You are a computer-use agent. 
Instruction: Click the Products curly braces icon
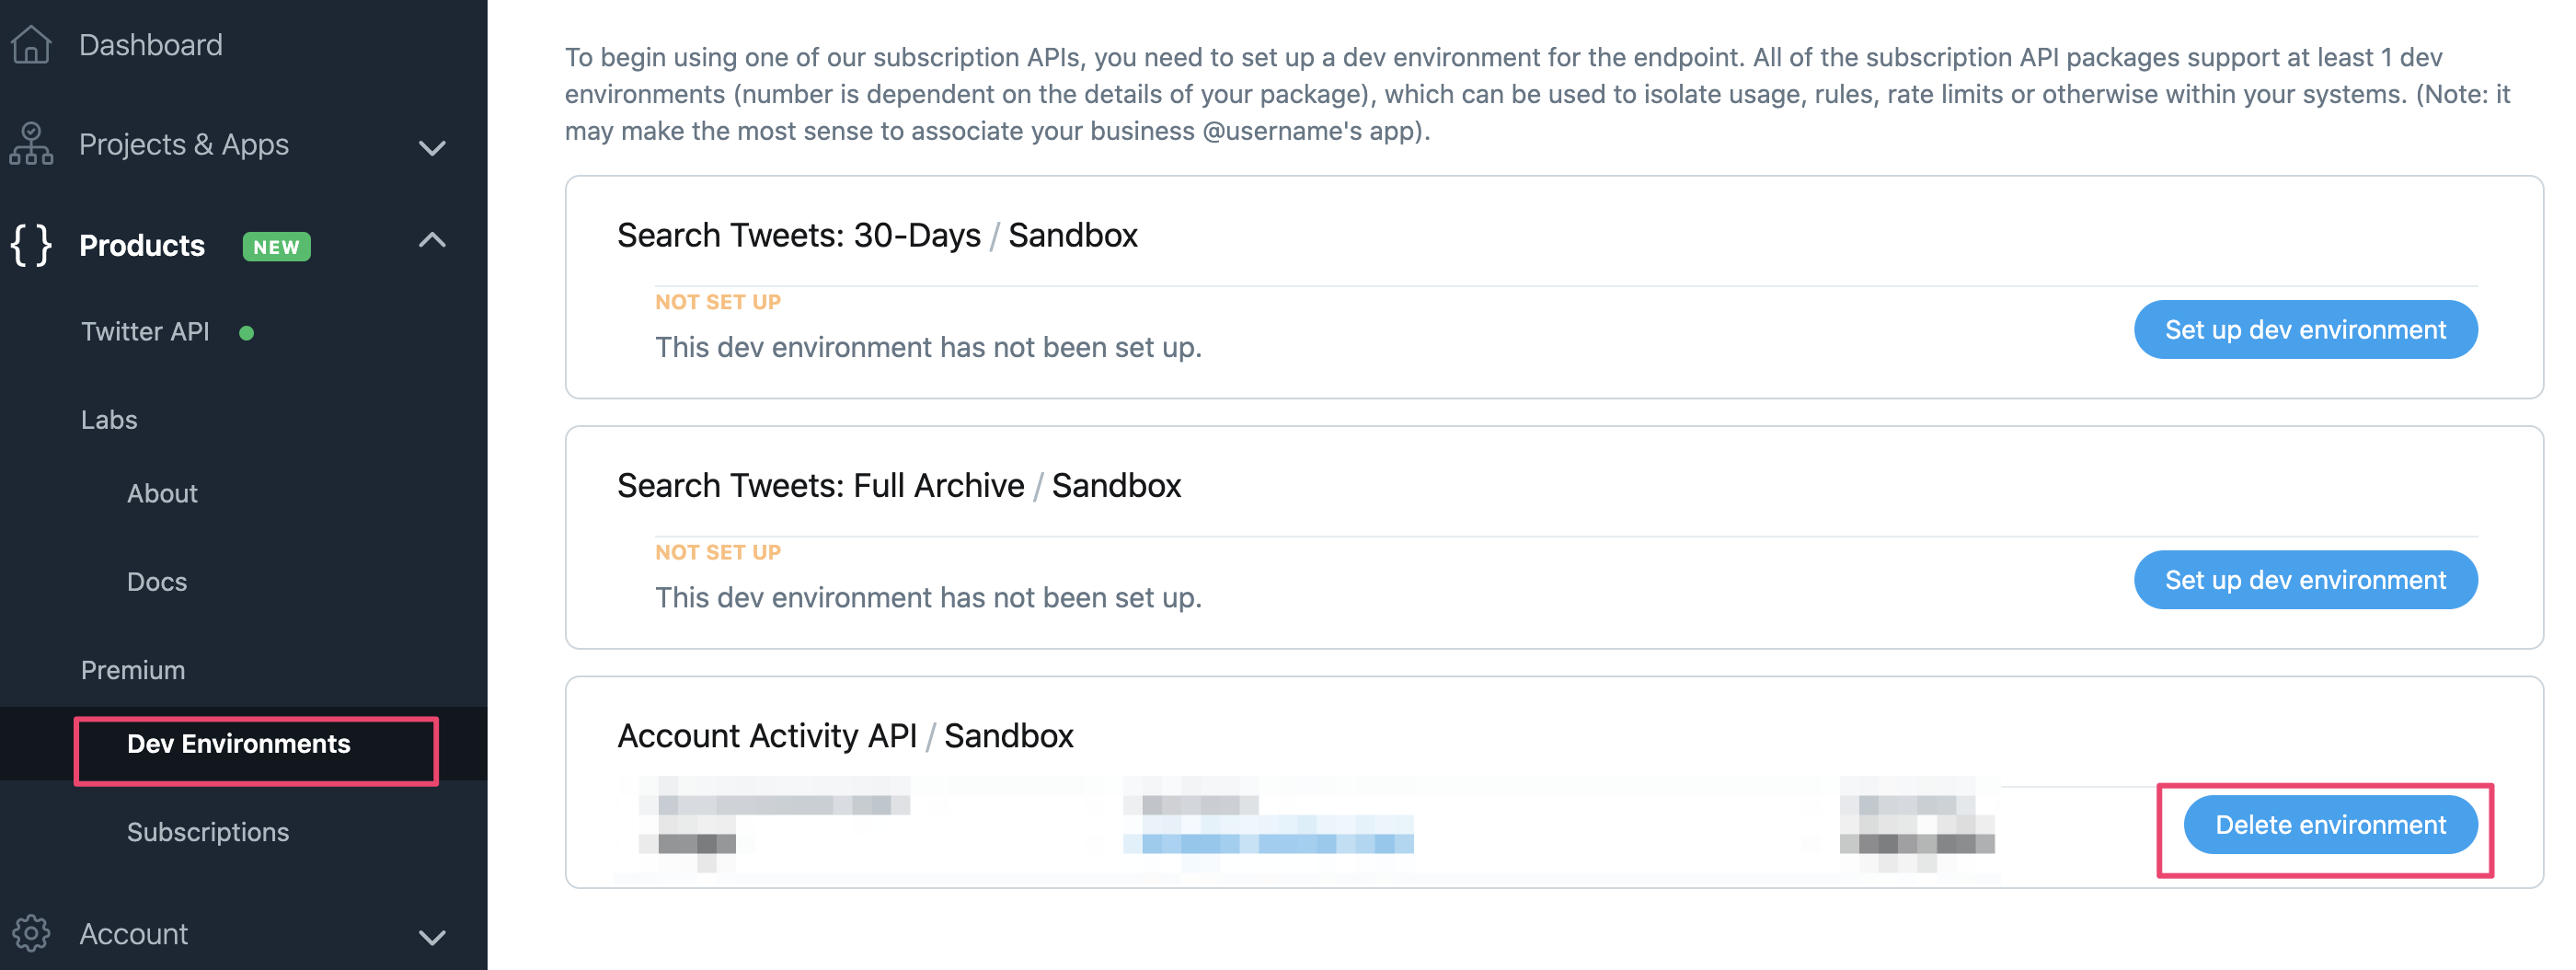[x=31, y=245]
